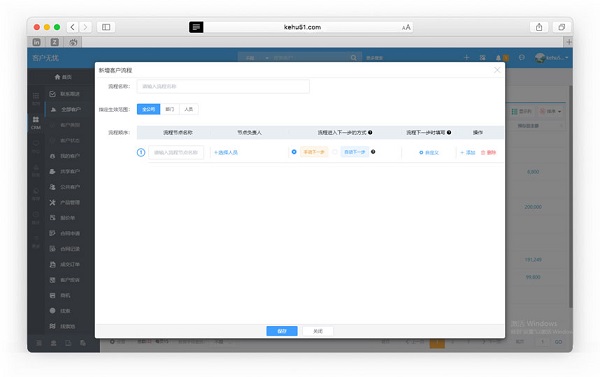This screenshot has width=600, height=377.
Task: Click help icon beside 自动下一步
Action: tap(373, 152)
